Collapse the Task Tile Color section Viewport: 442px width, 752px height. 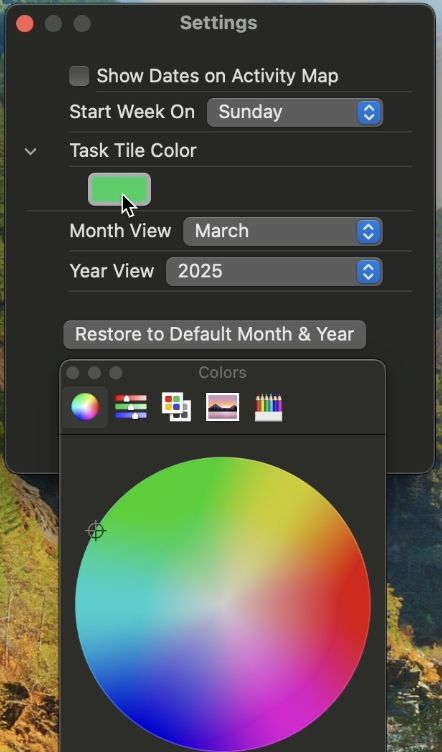point(31,152)
